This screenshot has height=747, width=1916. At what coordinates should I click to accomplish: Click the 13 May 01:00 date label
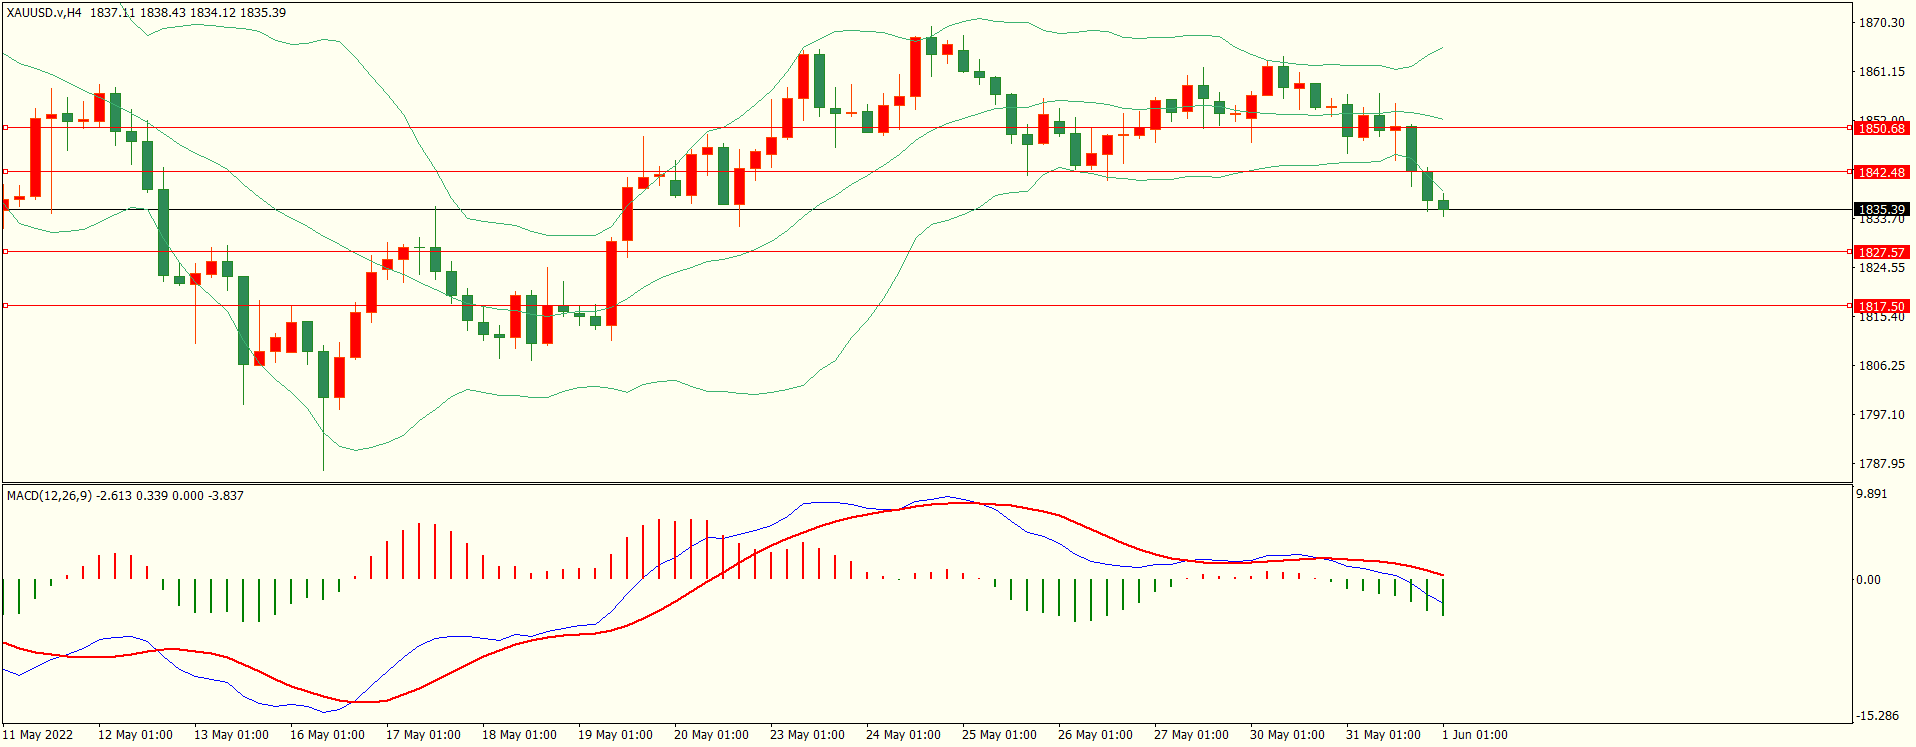click(231, 735)
